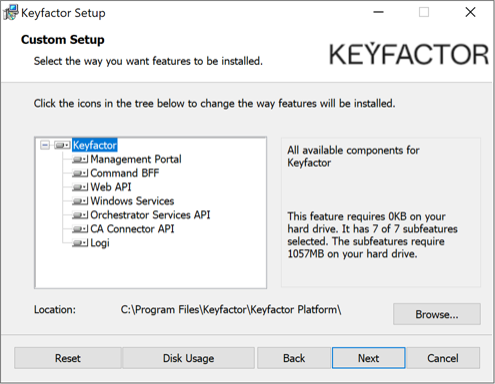Click the CA Connector API drive icon

point(80,229)
